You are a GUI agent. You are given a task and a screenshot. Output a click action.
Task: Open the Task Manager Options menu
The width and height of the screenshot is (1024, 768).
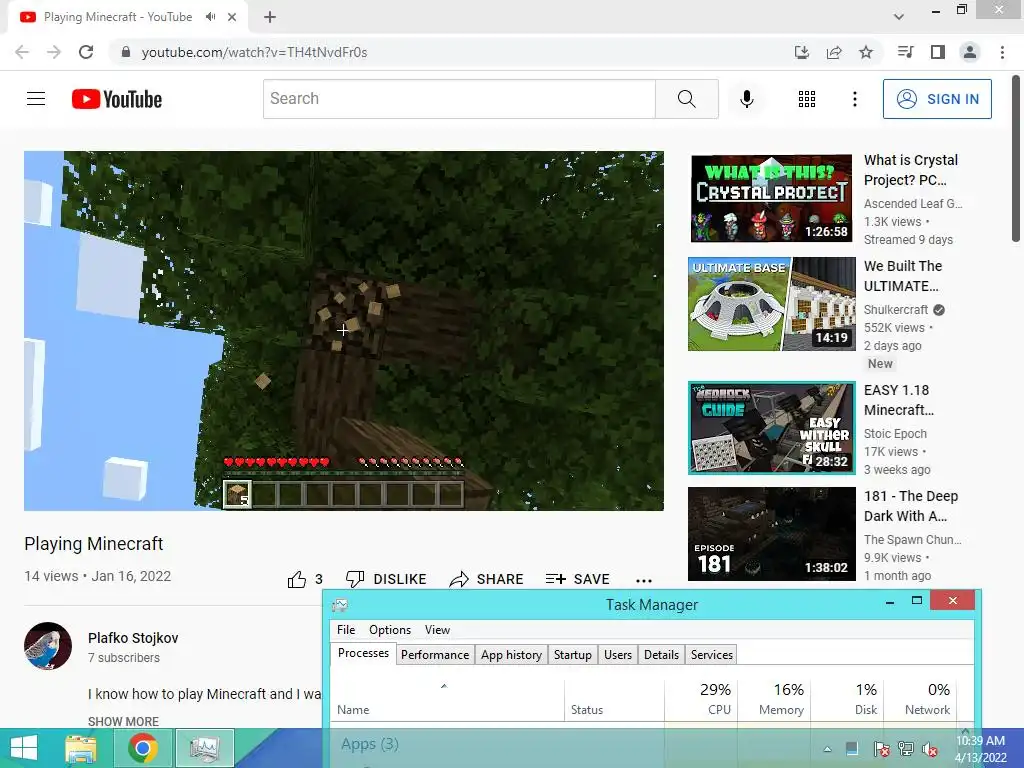tap(390, 630)
